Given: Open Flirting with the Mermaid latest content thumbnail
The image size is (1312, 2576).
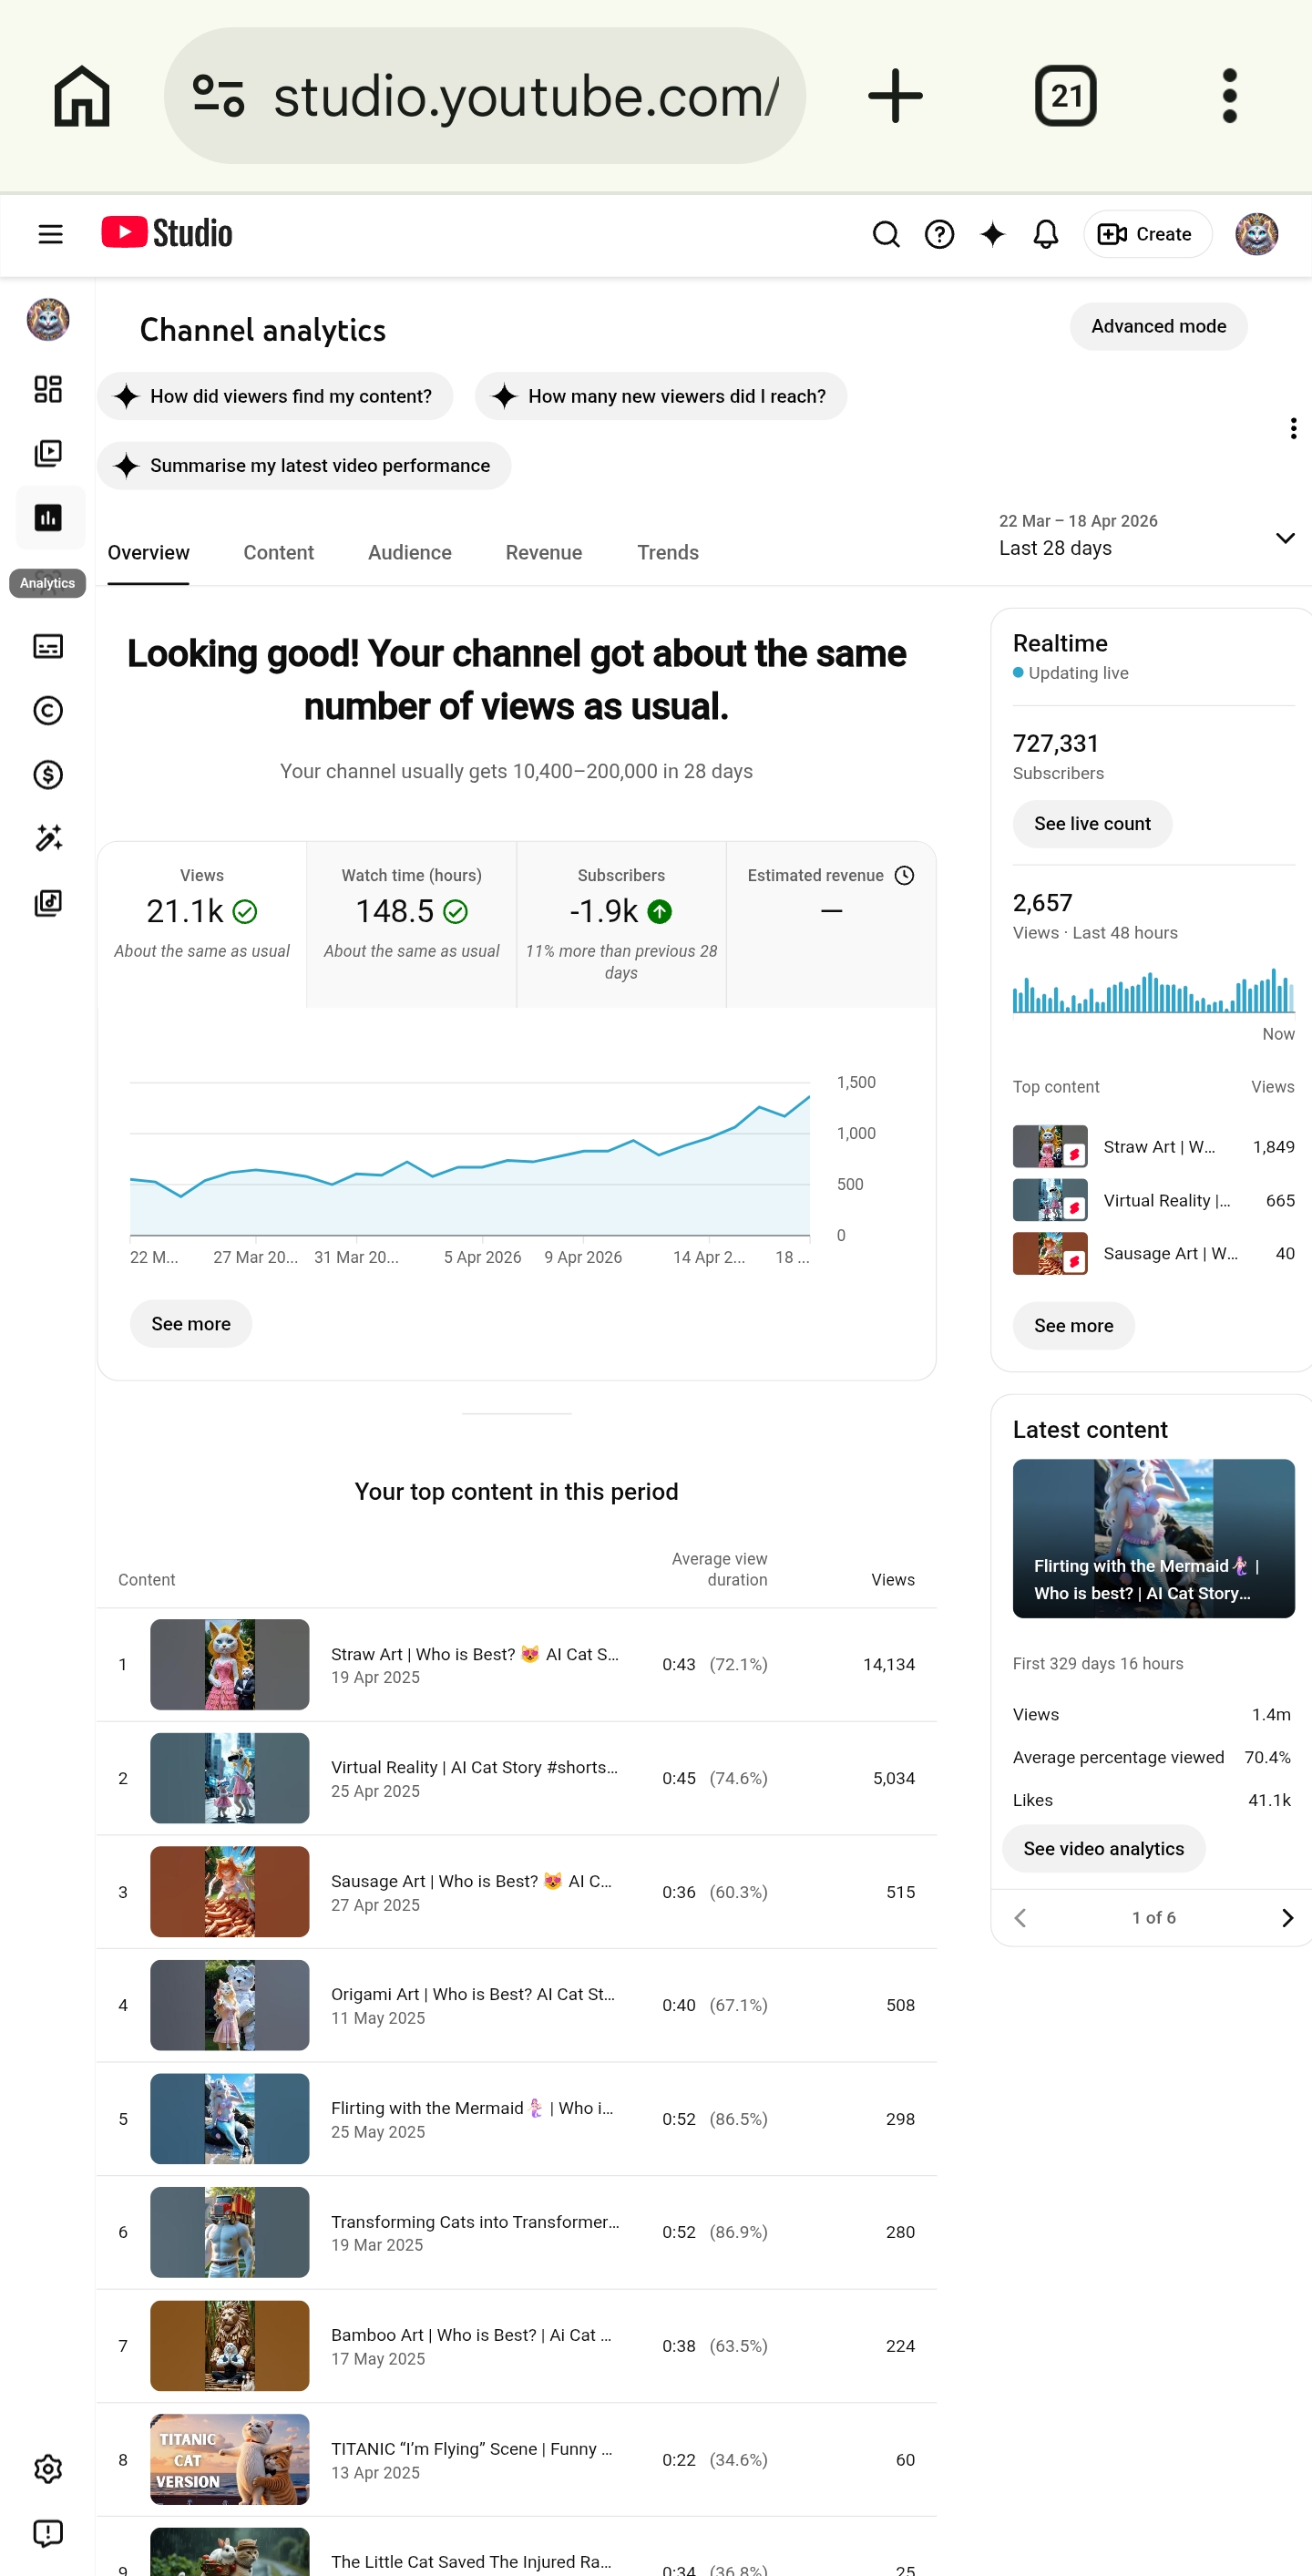Looking at the screenshot, I should click(1153, 1538).
